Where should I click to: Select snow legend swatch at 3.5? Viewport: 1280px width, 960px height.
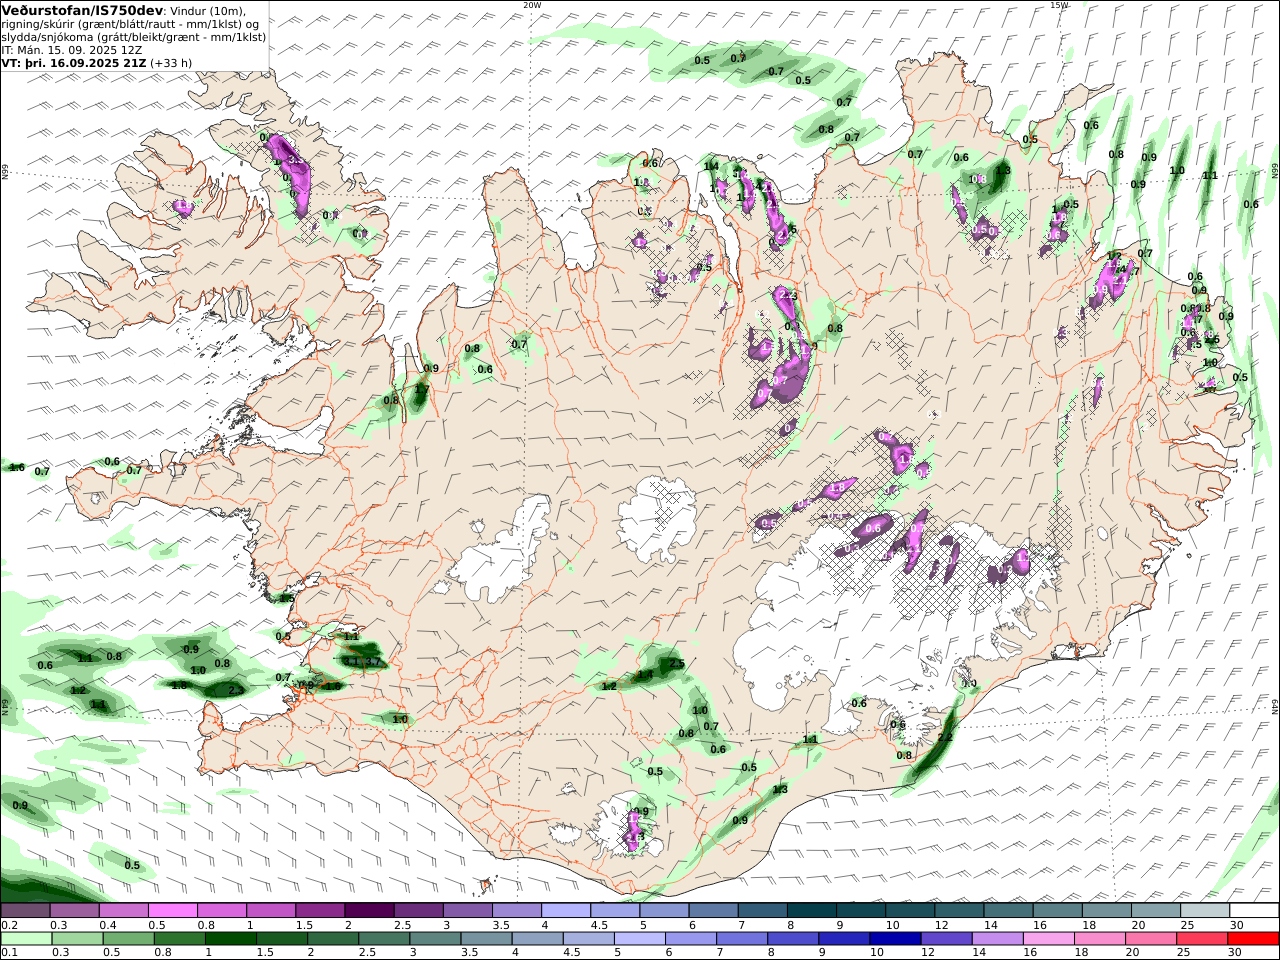[516, 911]
